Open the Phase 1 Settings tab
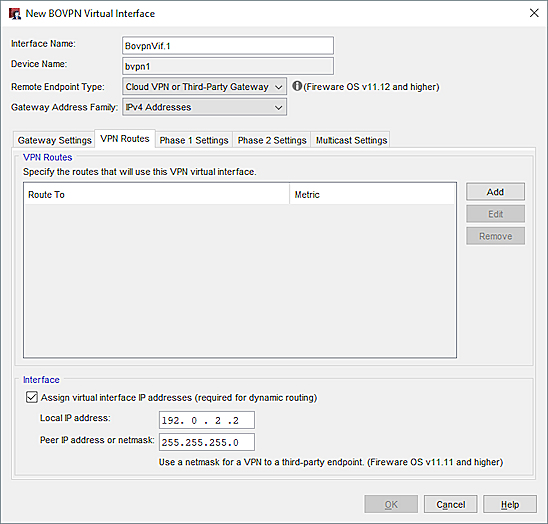The width and height of the screenshot is (548, 524). (194, 140)
